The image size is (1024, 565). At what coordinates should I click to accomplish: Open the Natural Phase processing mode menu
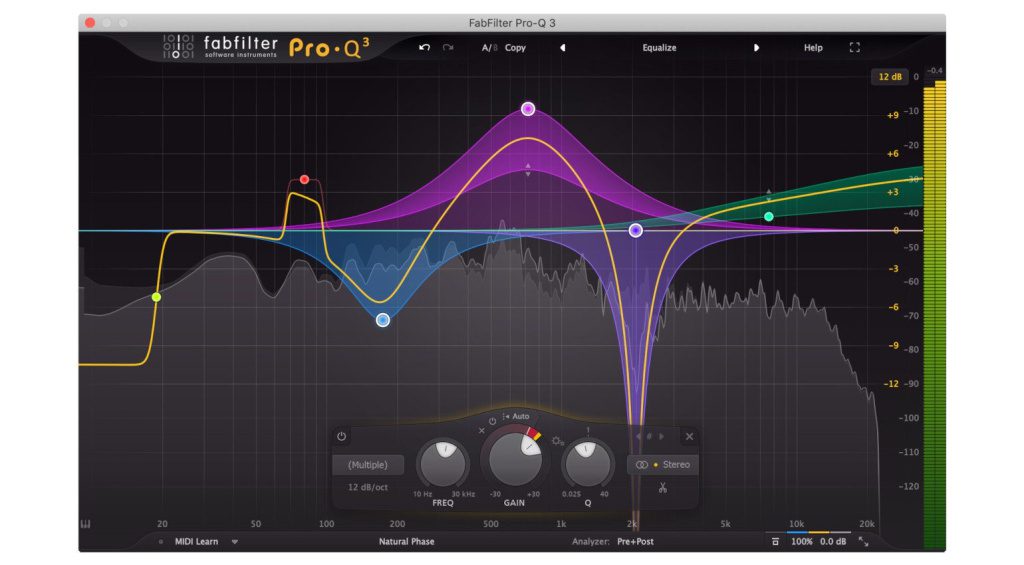coord(408,541)
